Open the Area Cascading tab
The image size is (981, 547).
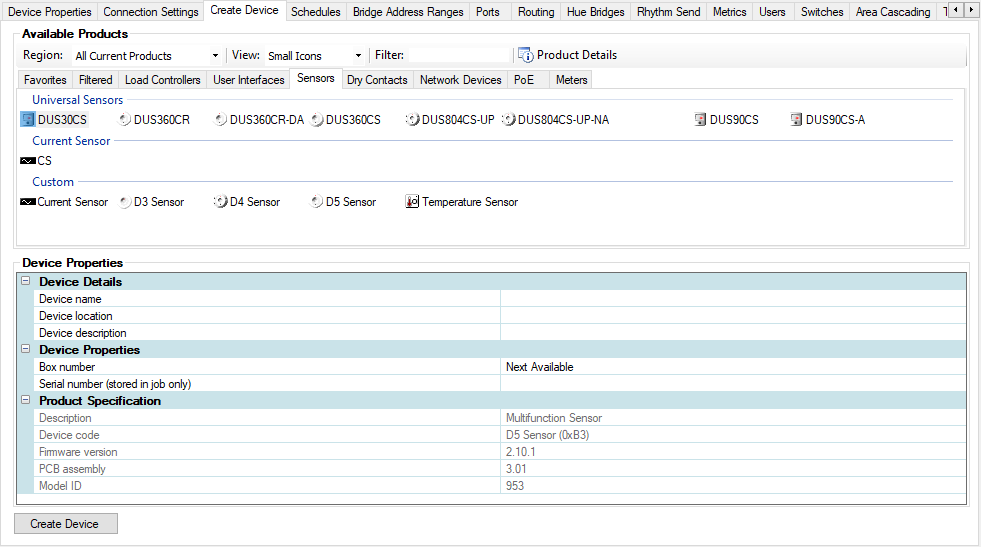coord(893,12)
